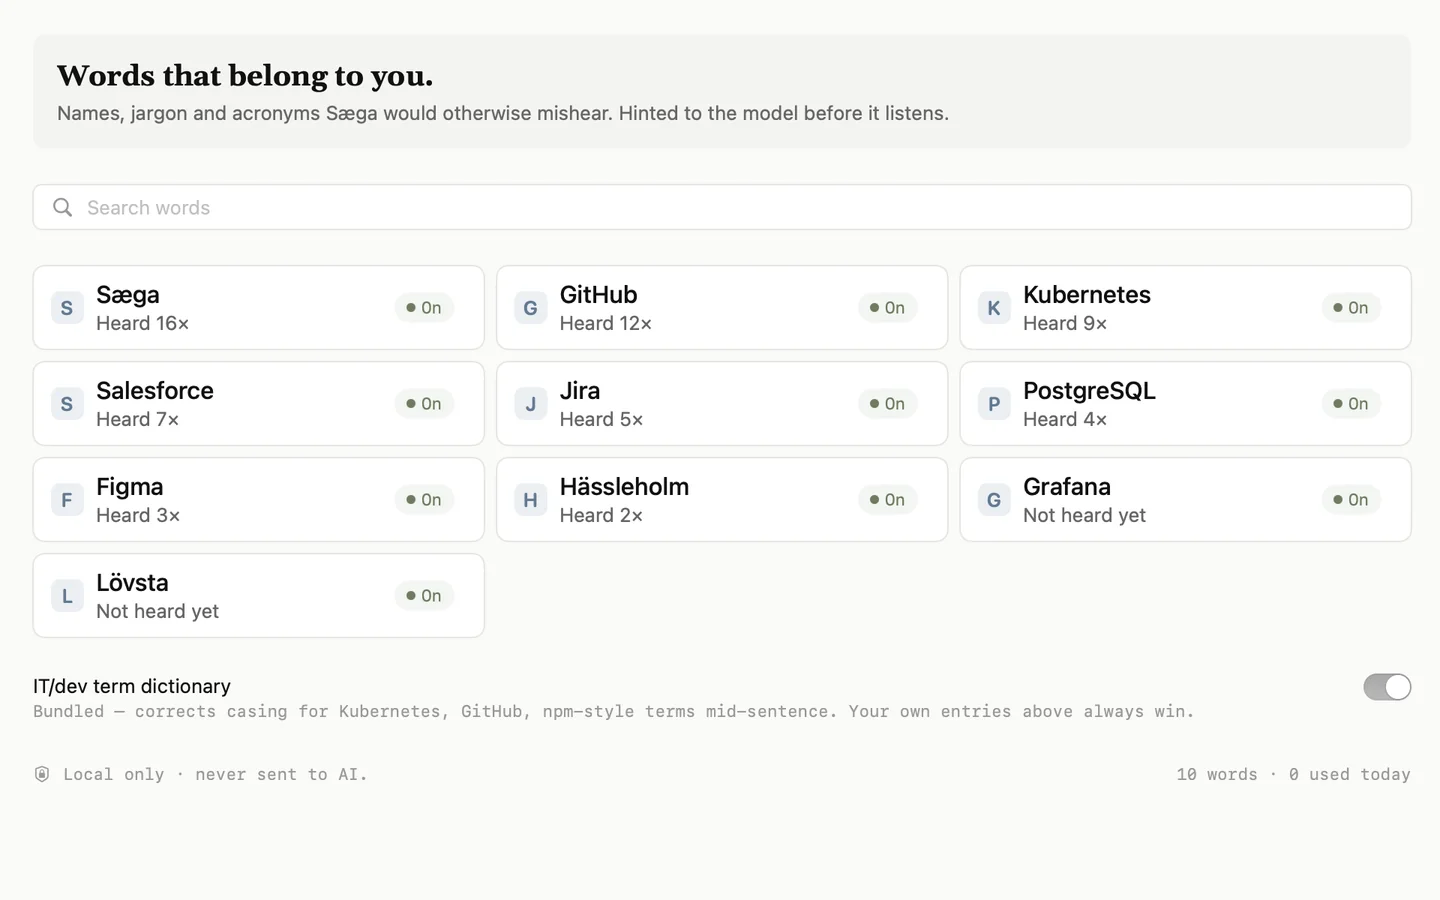The image size is (1440, 900).
Task: Click the 'Heard 5×' count
Action: tap(601, 420)
